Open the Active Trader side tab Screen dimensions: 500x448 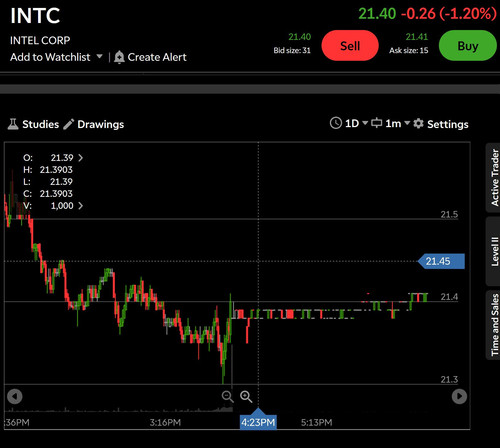click(x=494, y=178)
